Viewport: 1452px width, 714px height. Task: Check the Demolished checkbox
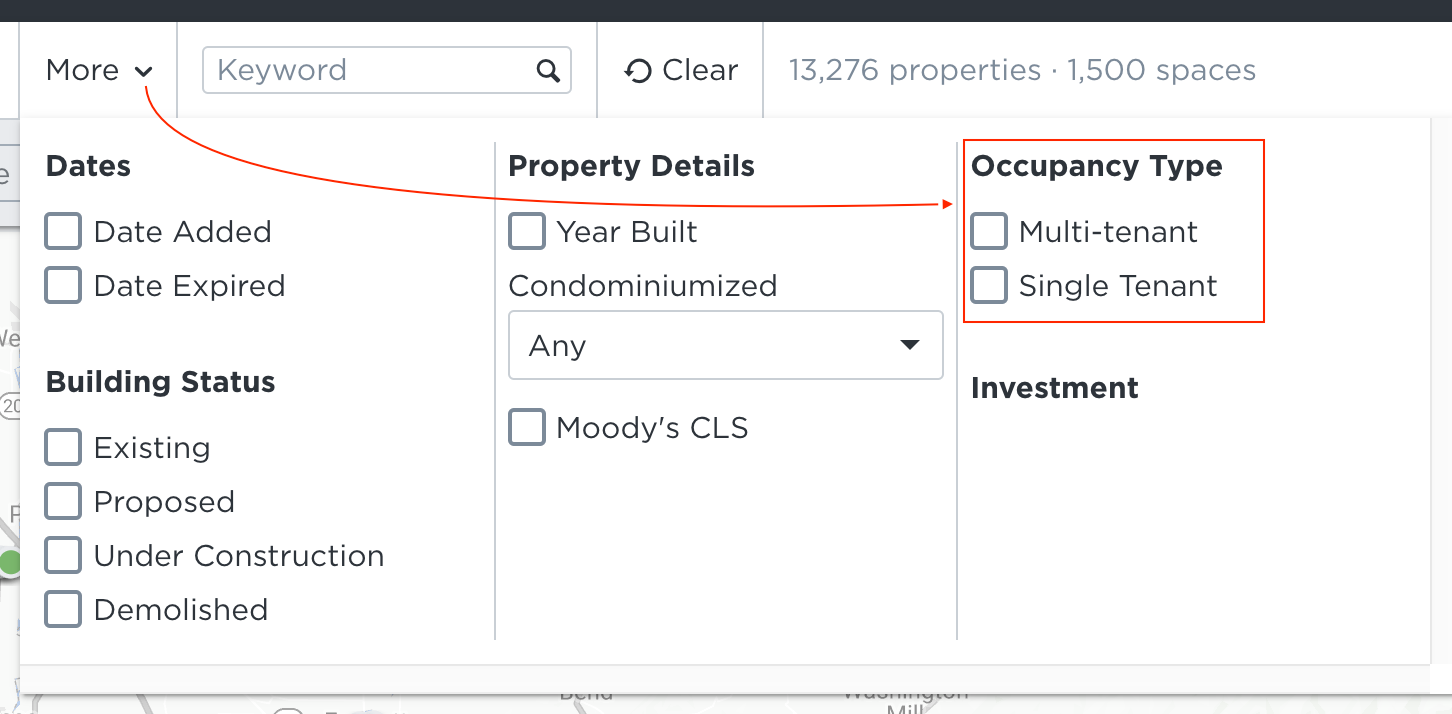point(63,610)
